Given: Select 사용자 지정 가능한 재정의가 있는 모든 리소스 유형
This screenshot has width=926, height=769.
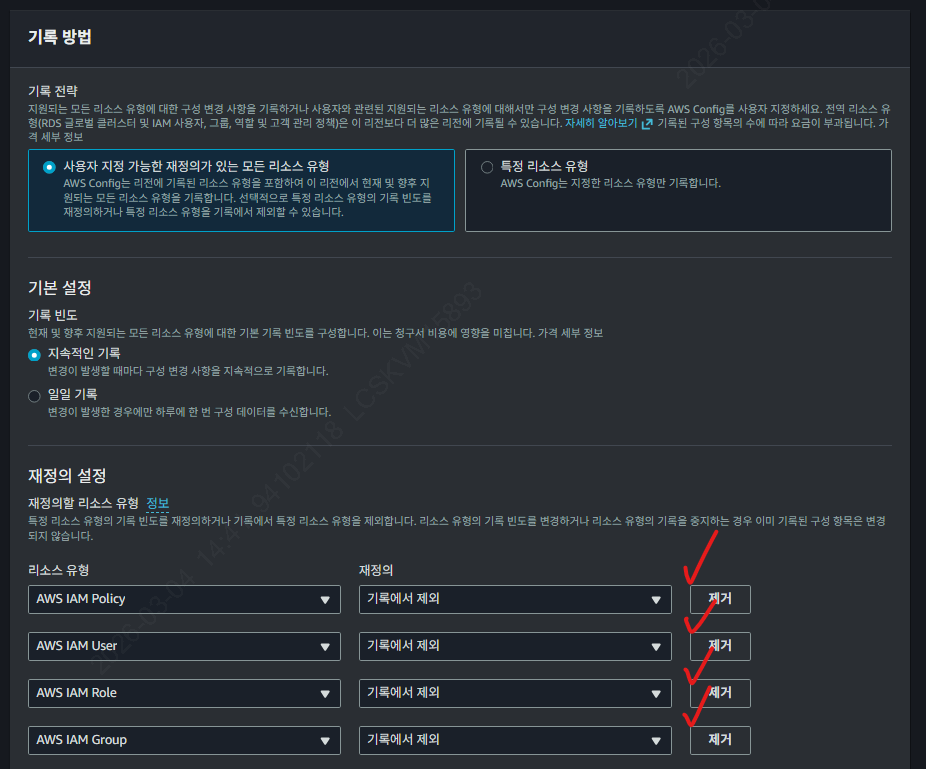Looking at the screenshot, I should tap(48, 167).
